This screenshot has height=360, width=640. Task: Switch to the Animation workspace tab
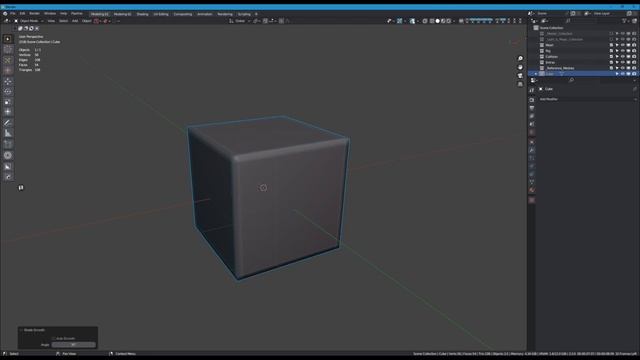coord(204,14)
